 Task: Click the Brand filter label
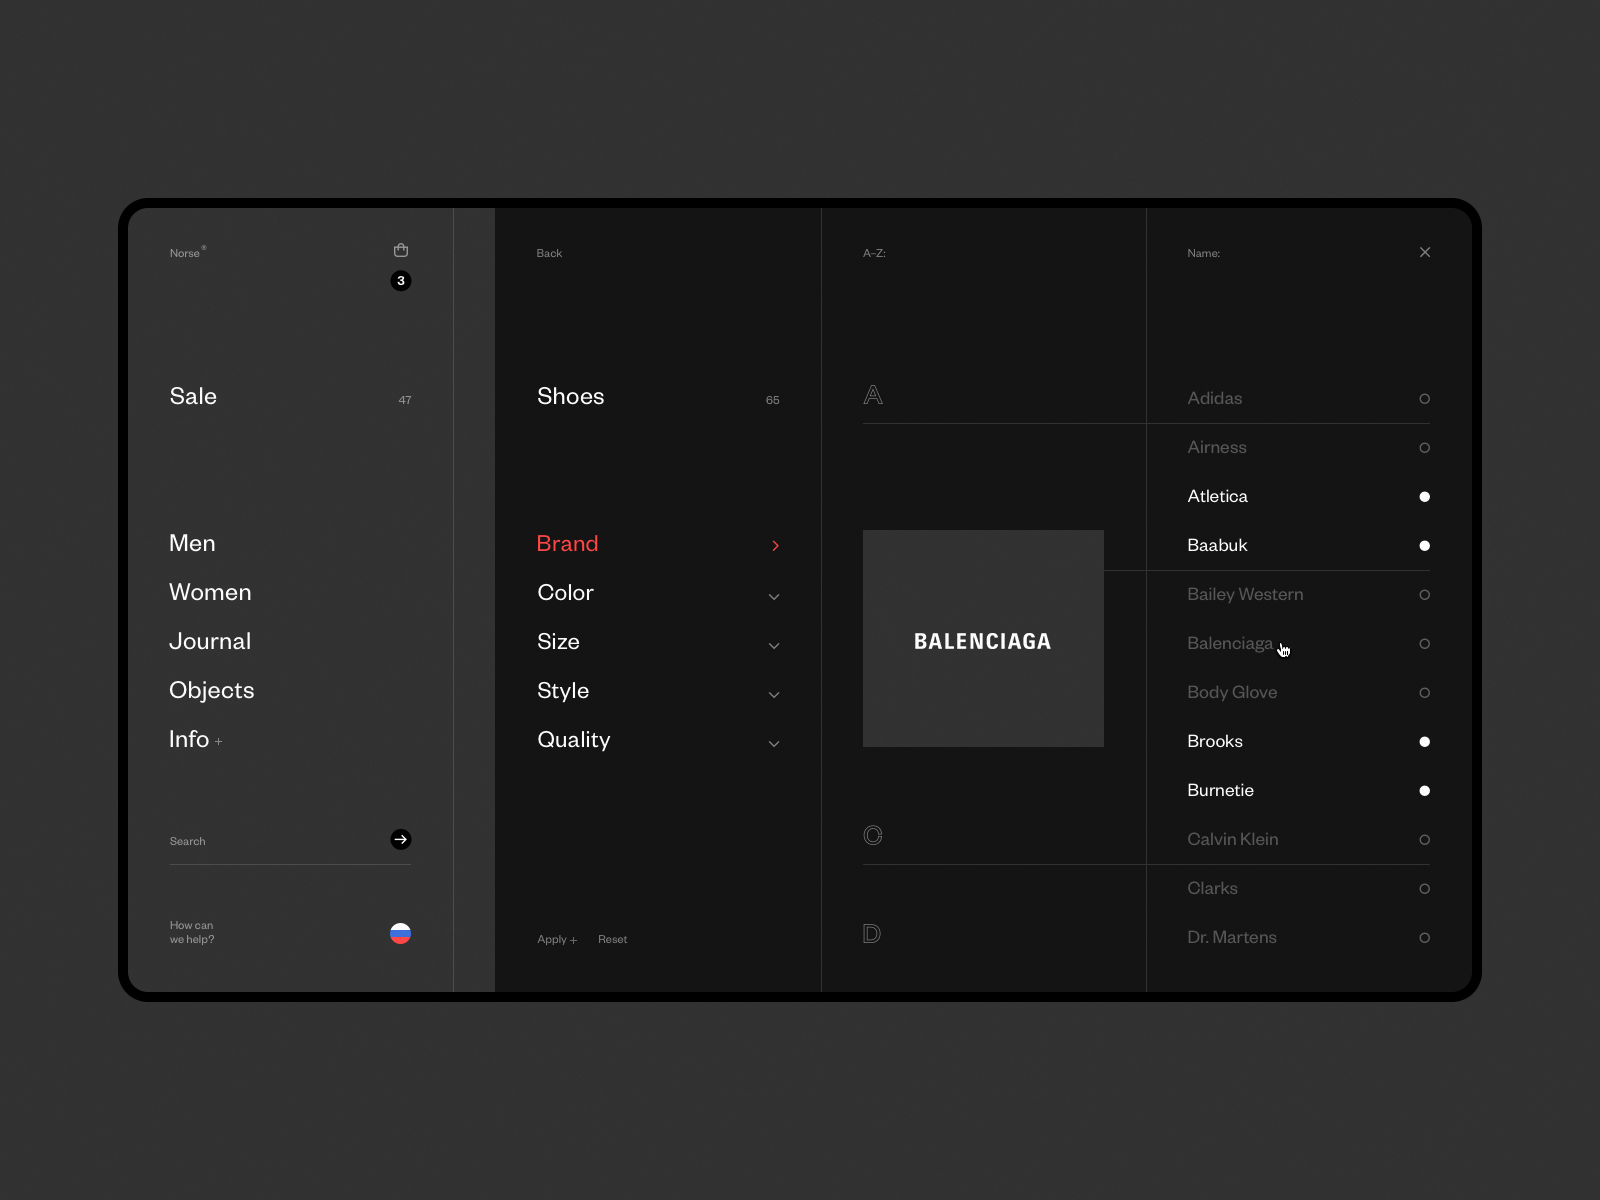pos(567,543)
